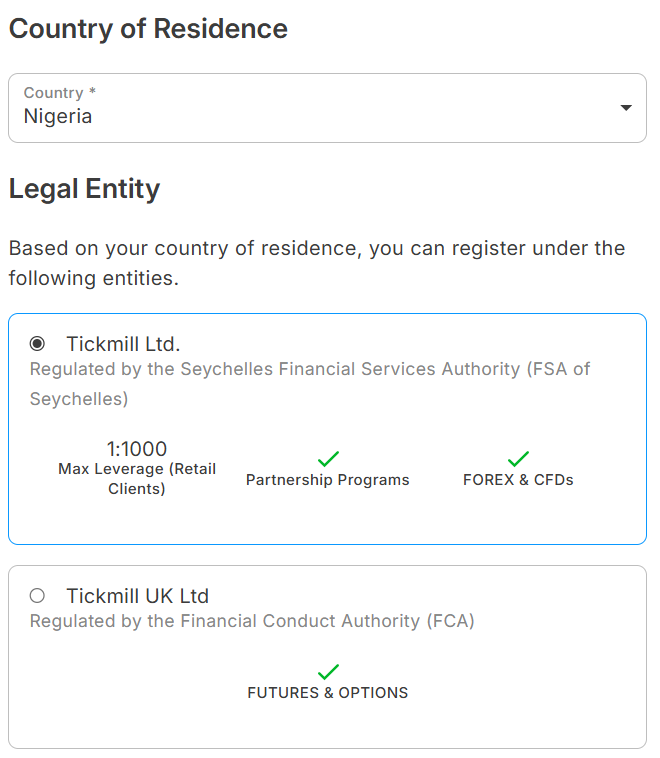This screenshot has width=660, height=758.
Task: Open the Country dropdown arrow
Action: [x=626, y=108]
